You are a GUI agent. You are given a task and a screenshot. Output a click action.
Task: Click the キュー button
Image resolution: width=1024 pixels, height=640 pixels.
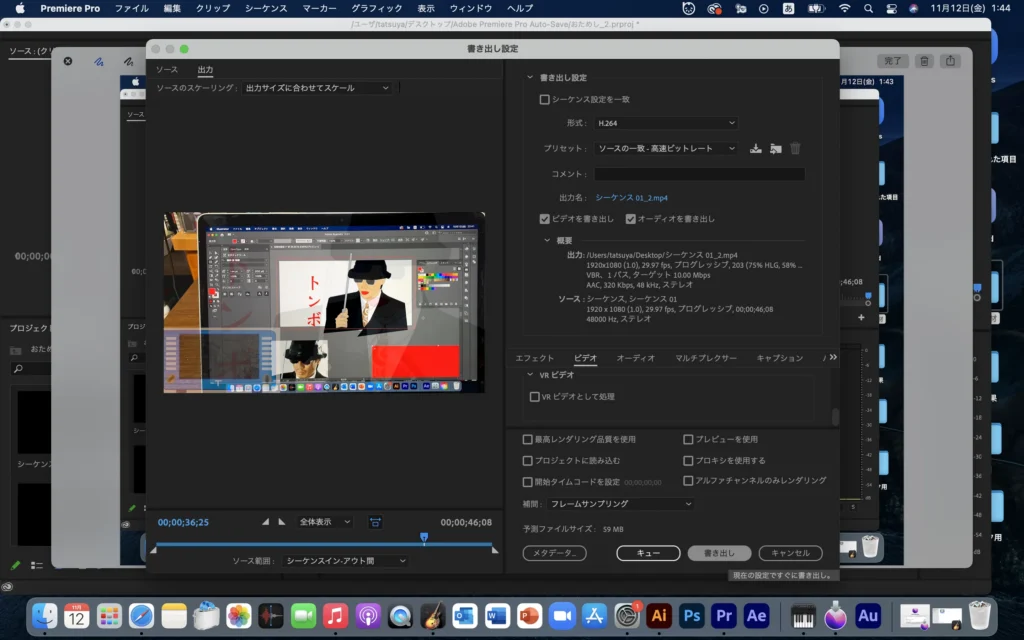click(648, 553)
